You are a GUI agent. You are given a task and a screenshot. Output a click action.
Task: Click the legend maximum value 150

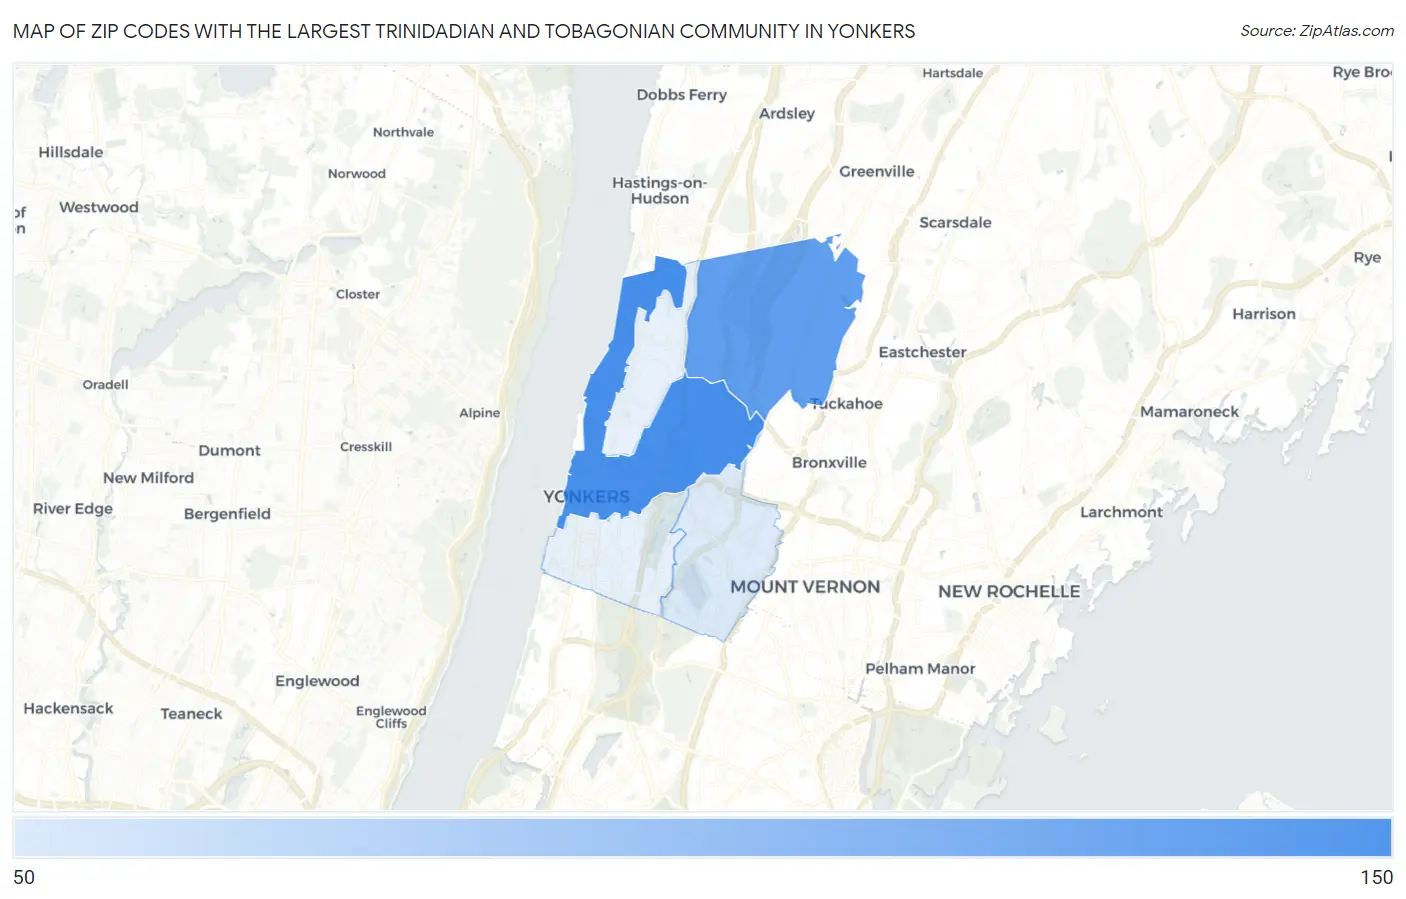pyautogui.click(x=1376, y=877)
